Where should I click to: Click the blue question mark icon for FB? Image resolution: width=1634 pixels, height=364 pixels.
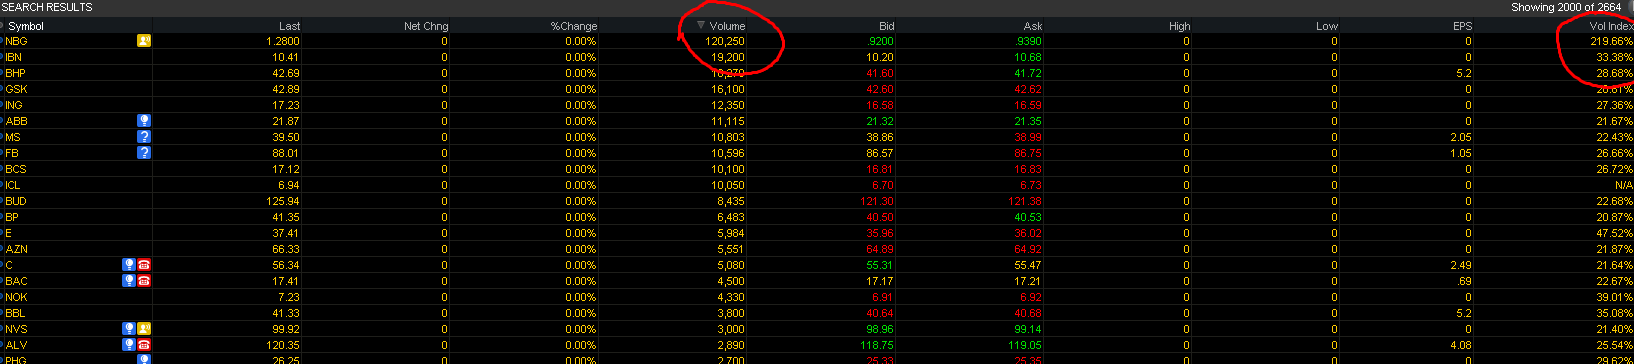click(x=144, y=153)
